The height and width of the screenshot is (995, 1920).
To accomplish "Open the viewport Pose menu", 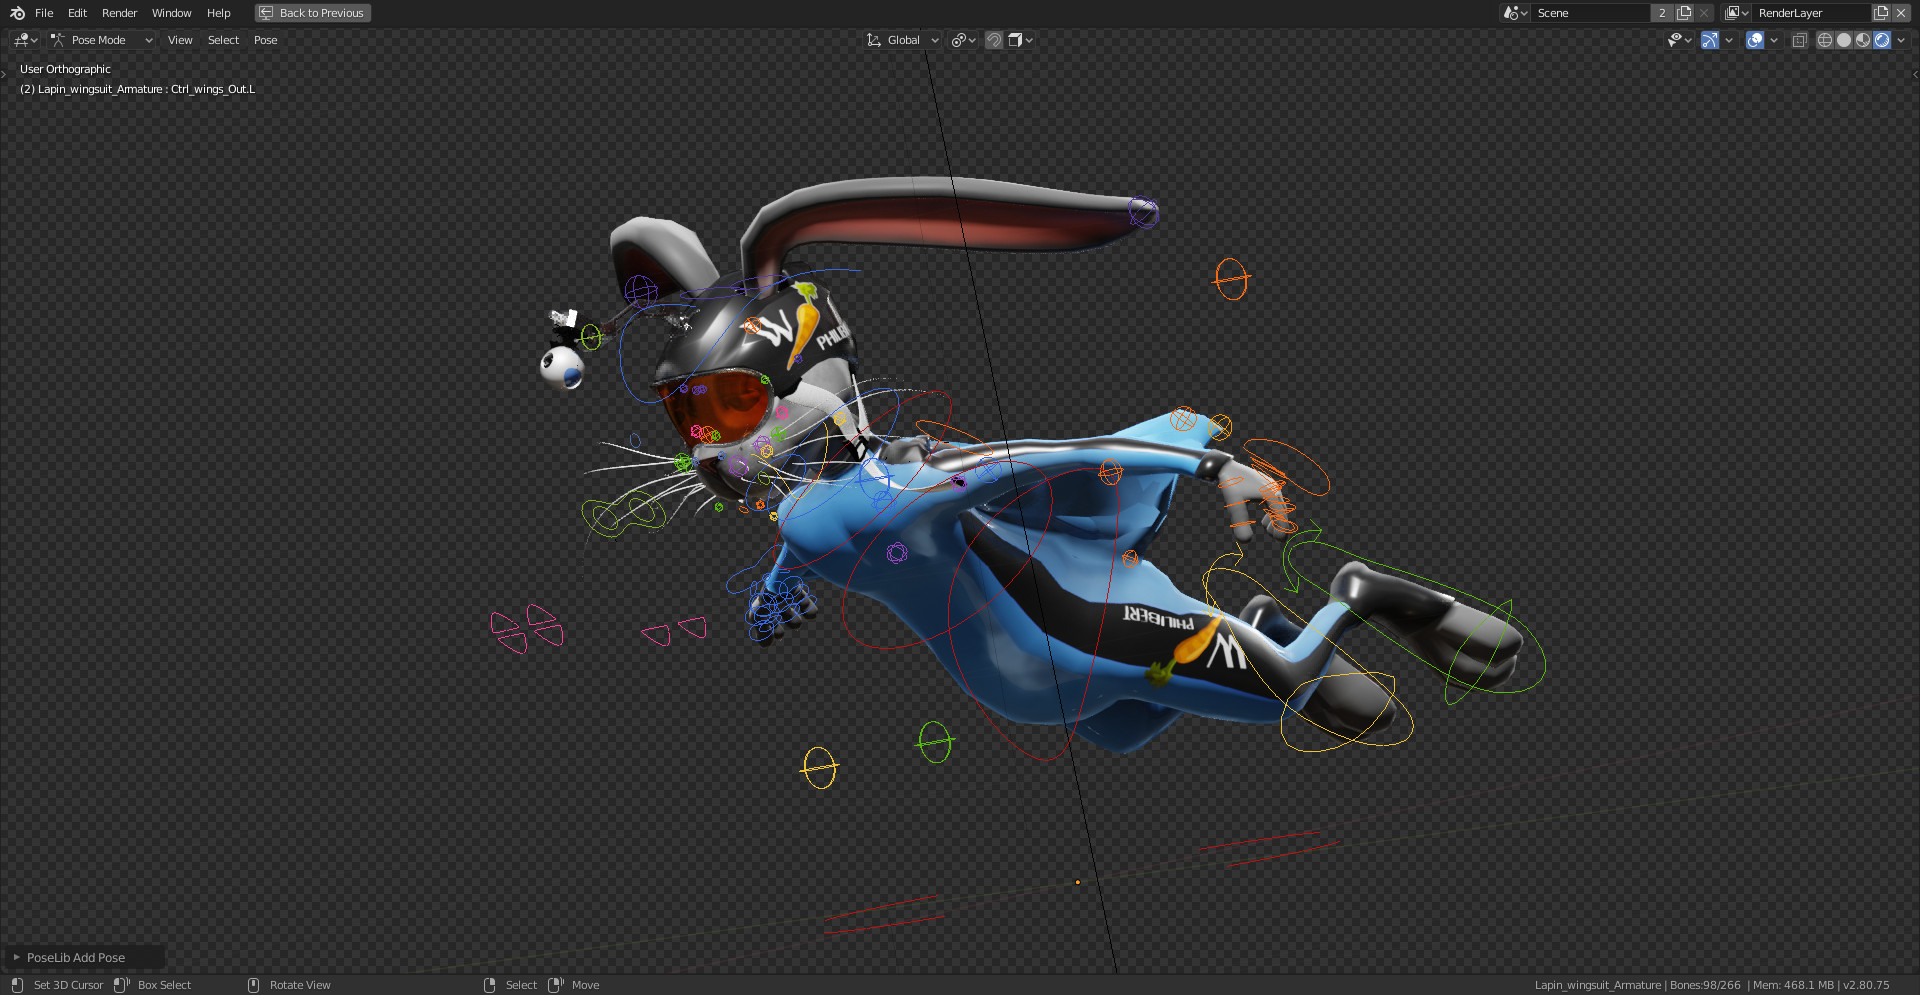I will pos(265,40).
